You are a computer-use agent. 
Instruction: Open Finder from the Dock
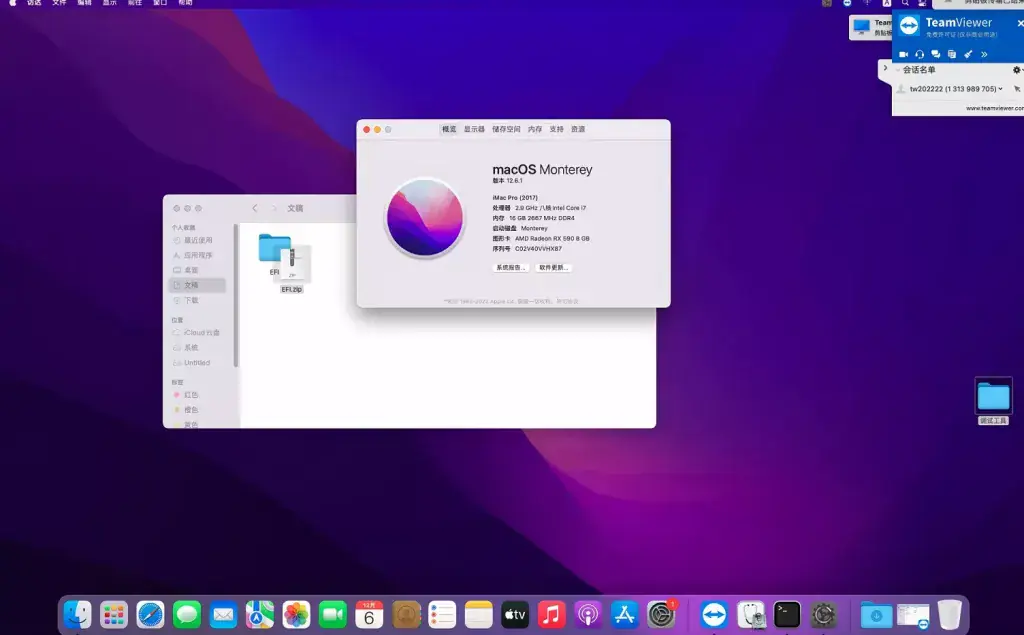[78, 615]
